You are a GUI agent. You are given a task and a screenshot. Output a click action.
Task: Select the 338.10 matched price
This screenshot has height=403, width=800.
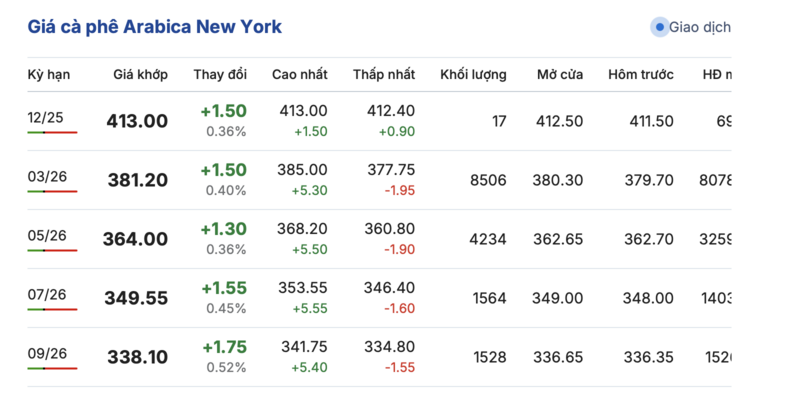(x=137, y=358)
